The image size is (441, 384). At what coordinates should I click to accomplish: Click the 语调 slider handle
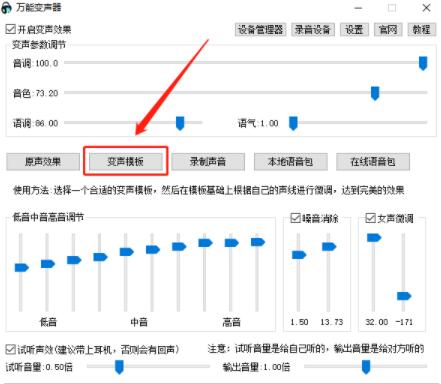click(180, 123)
